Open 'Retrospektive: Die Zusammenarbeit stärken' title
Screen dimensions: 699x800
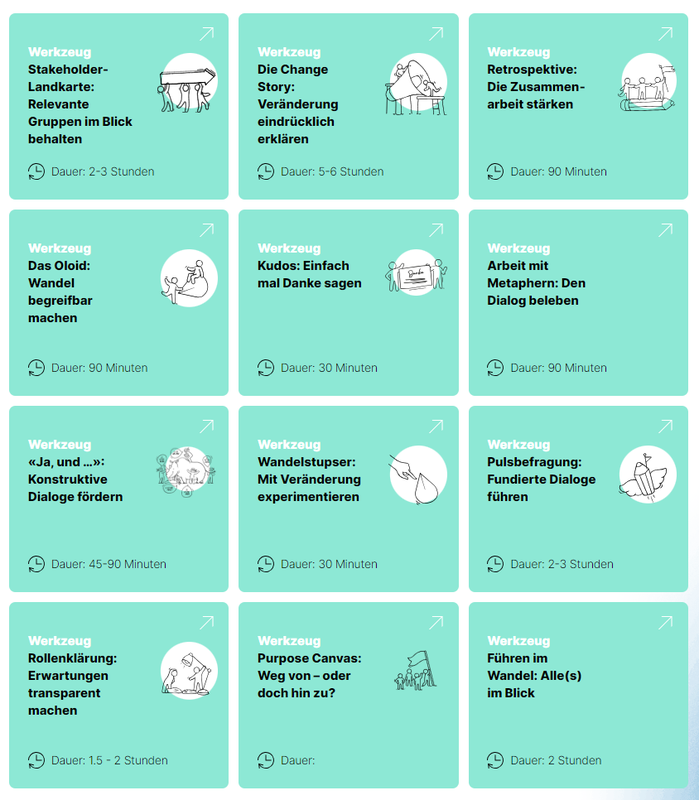coord(536,87)
